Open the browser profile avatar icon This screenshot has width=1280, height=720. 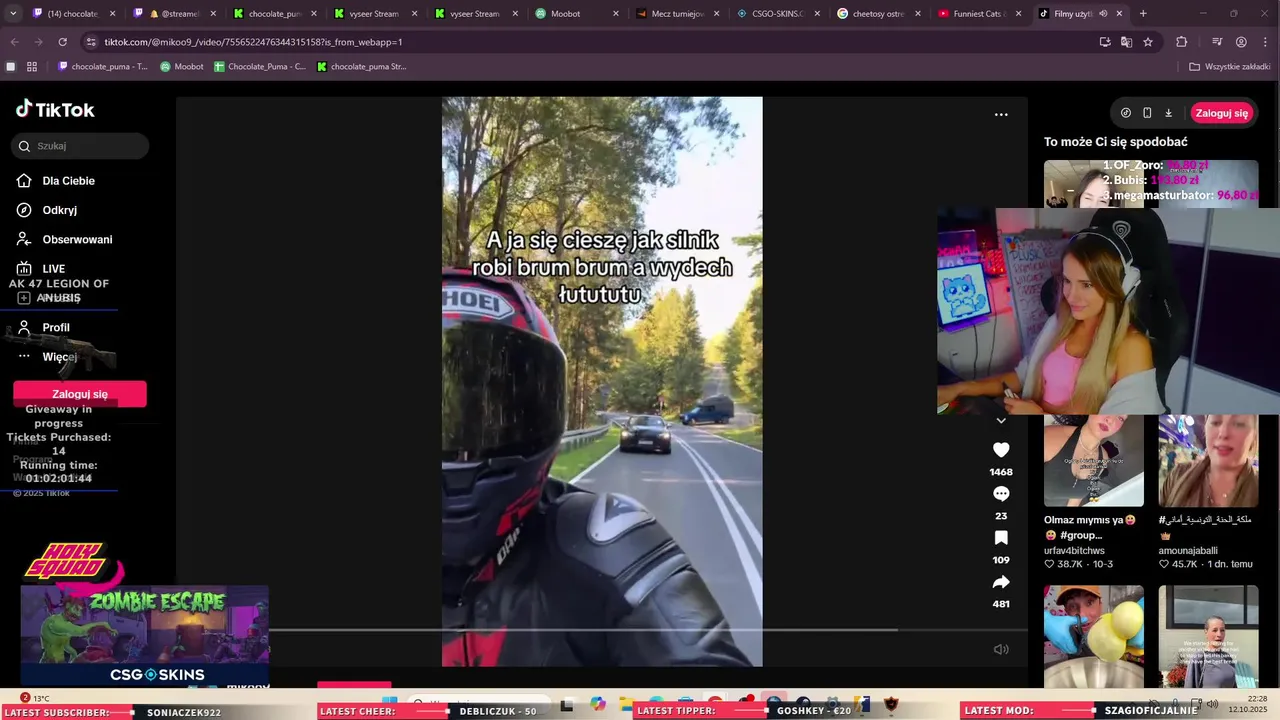click(1241, 42)
